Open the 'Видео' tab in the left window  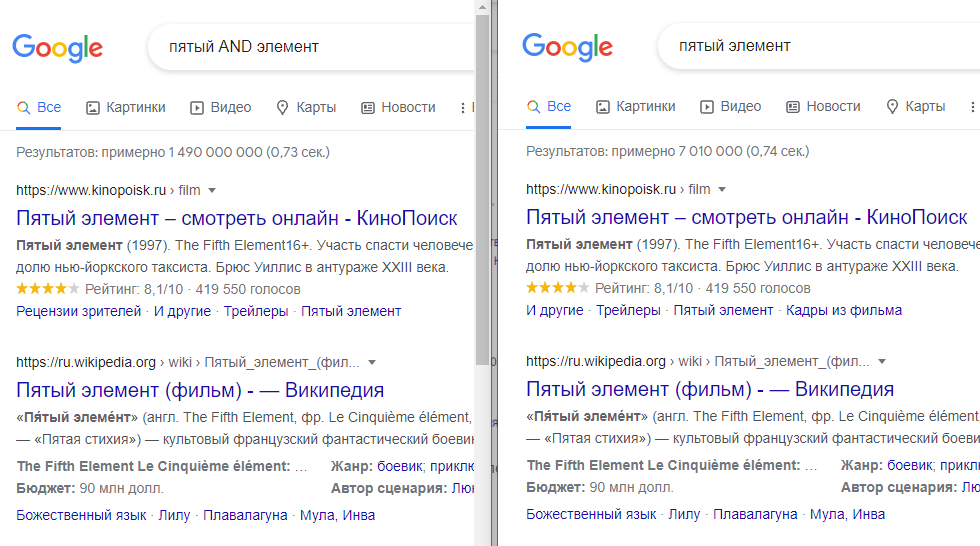[x=221, y=107]
